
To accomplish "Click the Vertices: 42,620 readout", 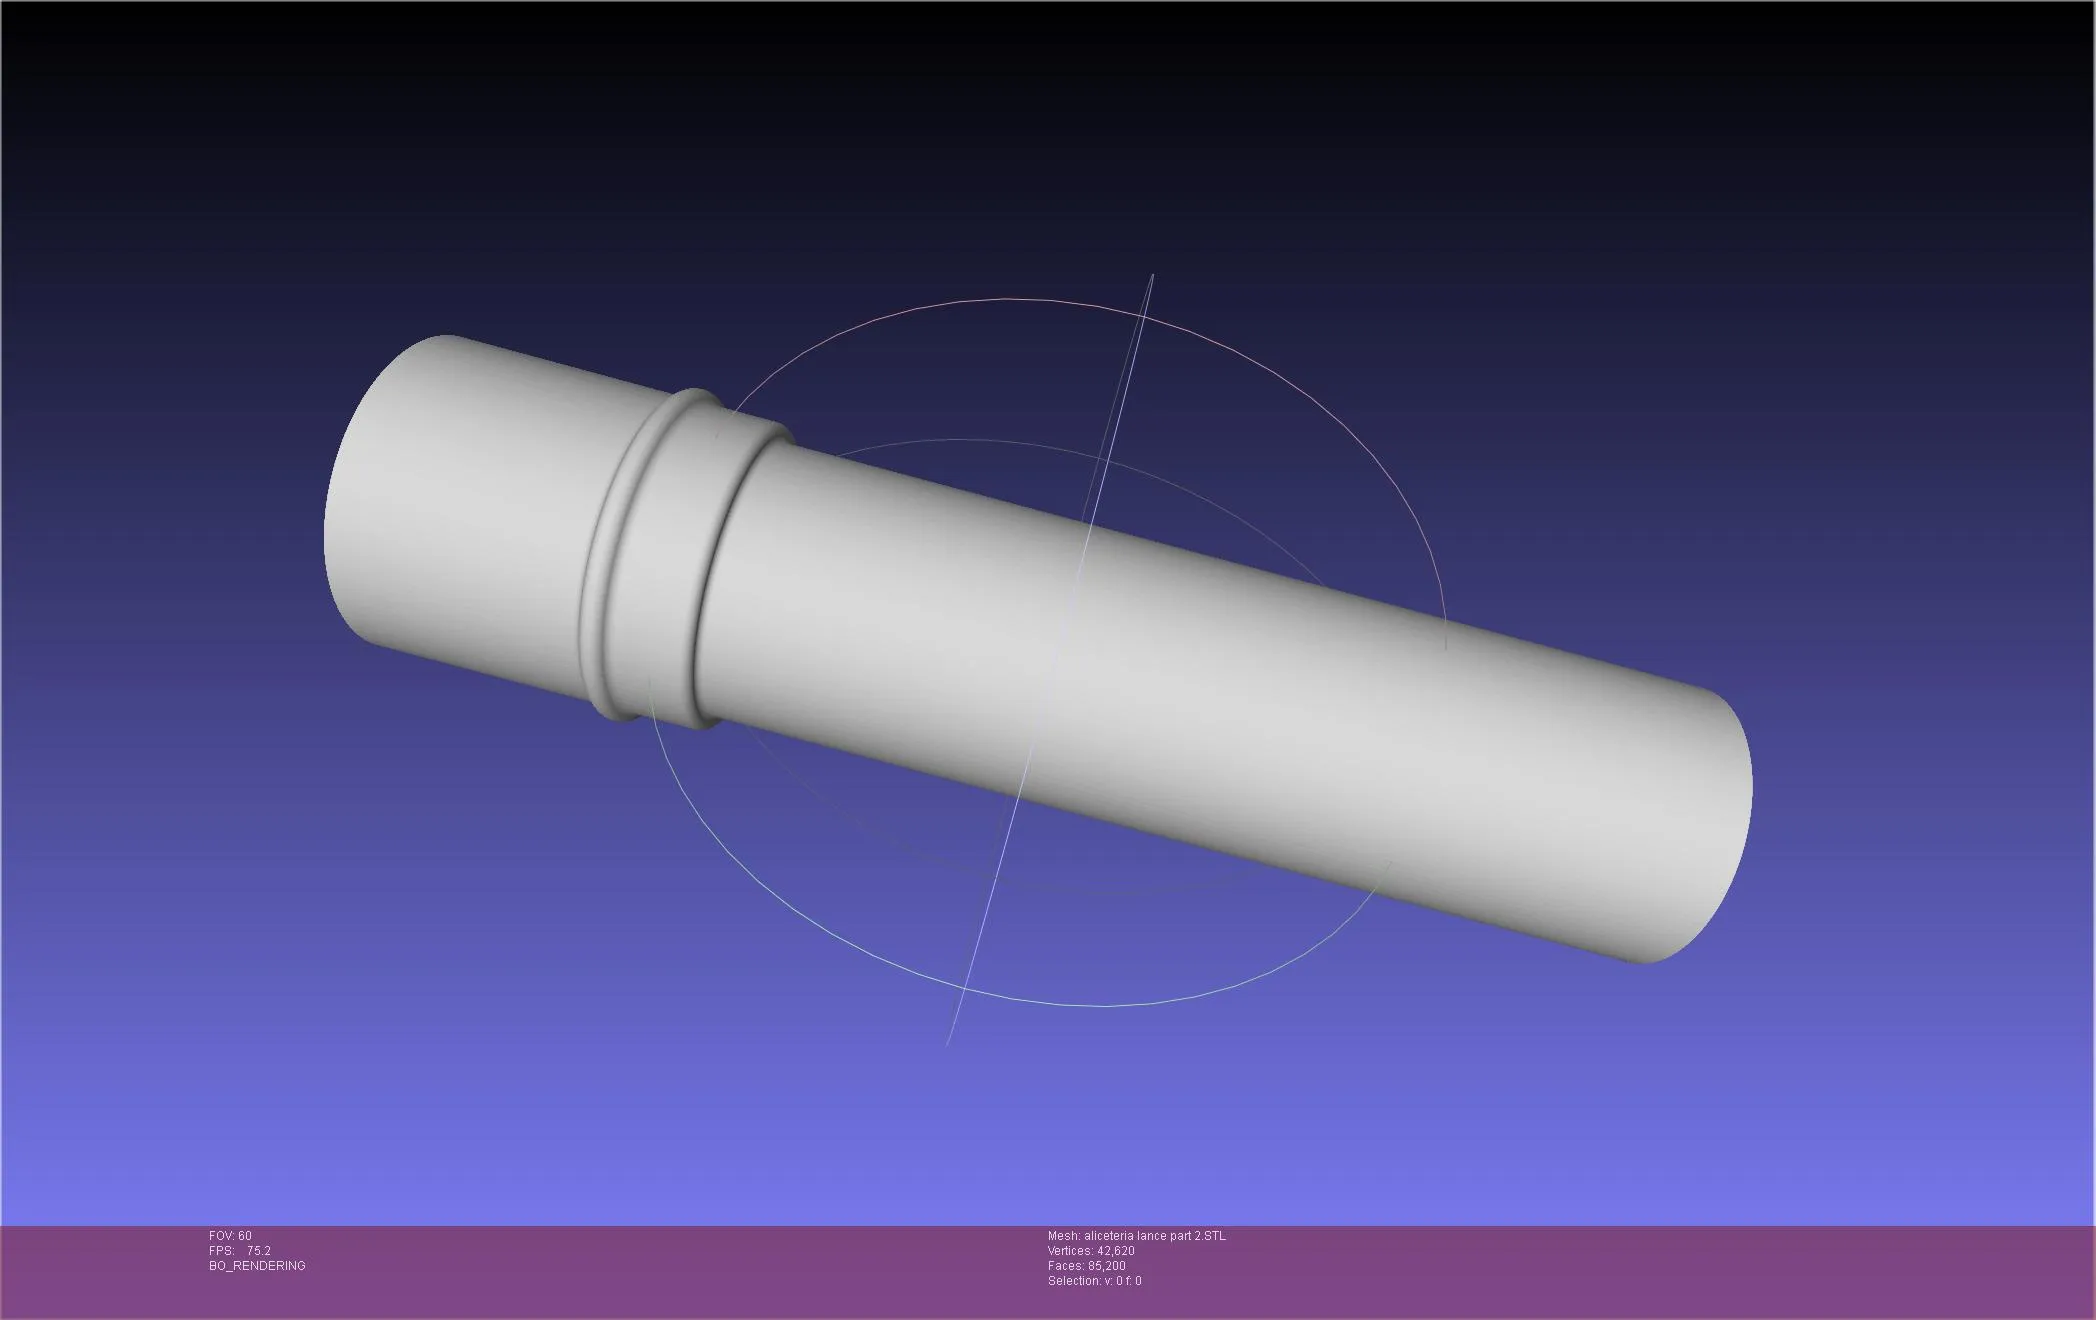I will click(1091, 1251).
